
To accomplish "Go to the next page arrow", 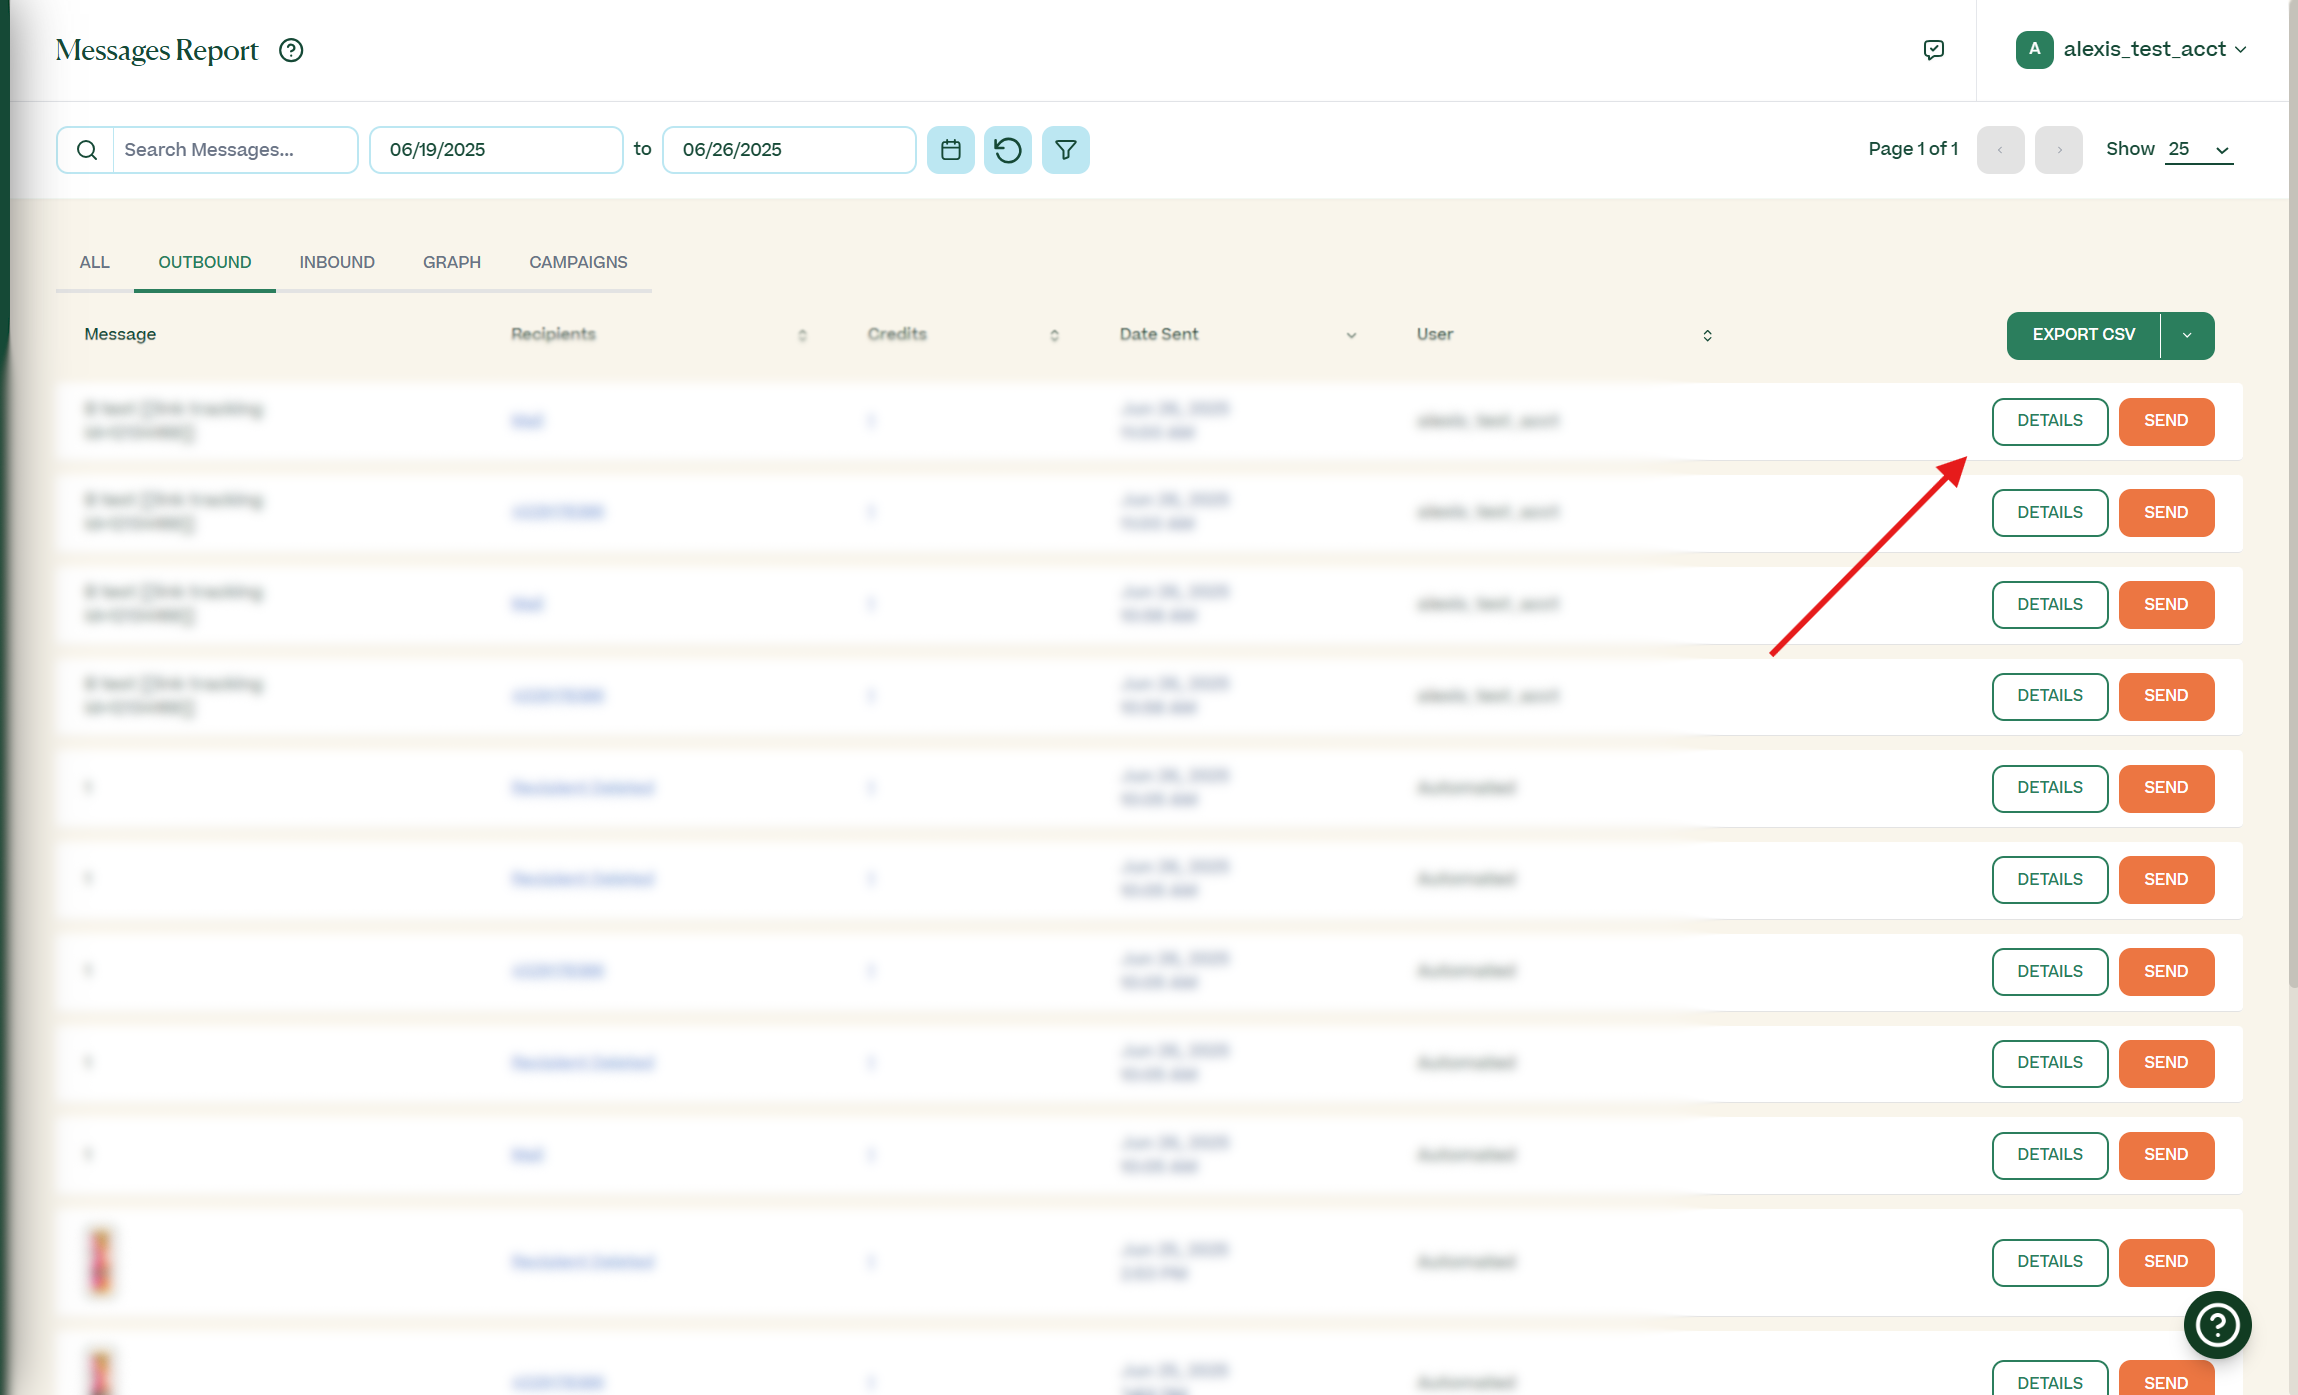I will click(2058, 150).
